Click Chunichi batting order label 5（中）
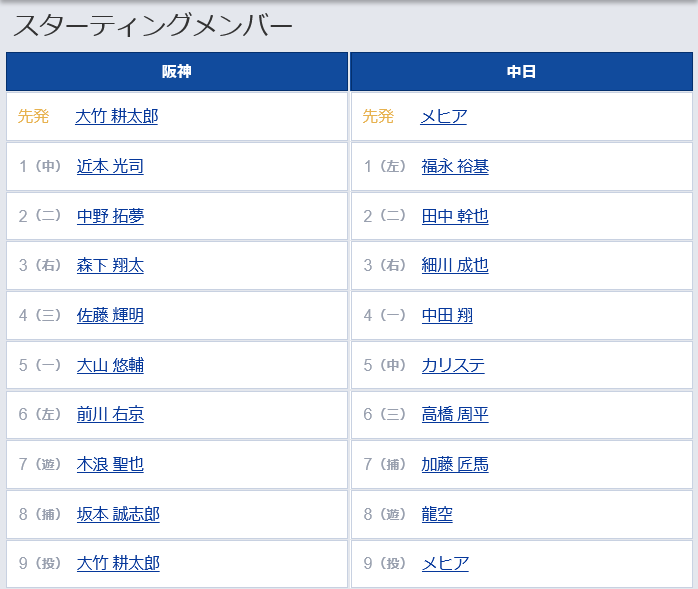The width and height of the screenshot is (698, 589). pyautogui.click(x=385, y=365)
